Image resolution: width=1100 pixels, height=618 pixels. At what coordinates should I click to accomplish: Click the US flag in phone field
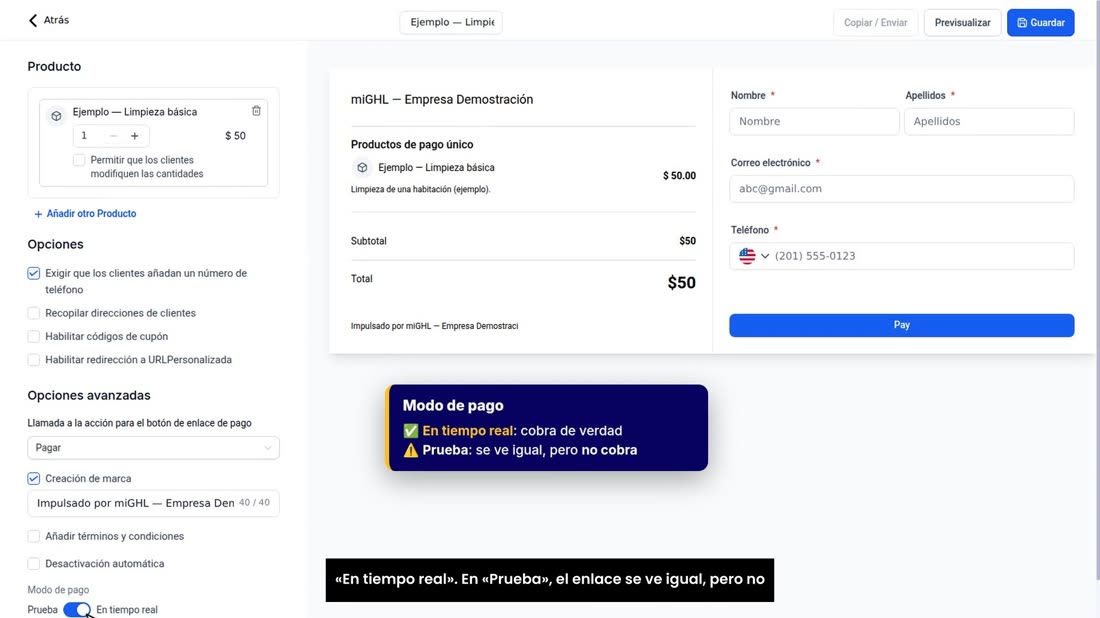(747, 256)
